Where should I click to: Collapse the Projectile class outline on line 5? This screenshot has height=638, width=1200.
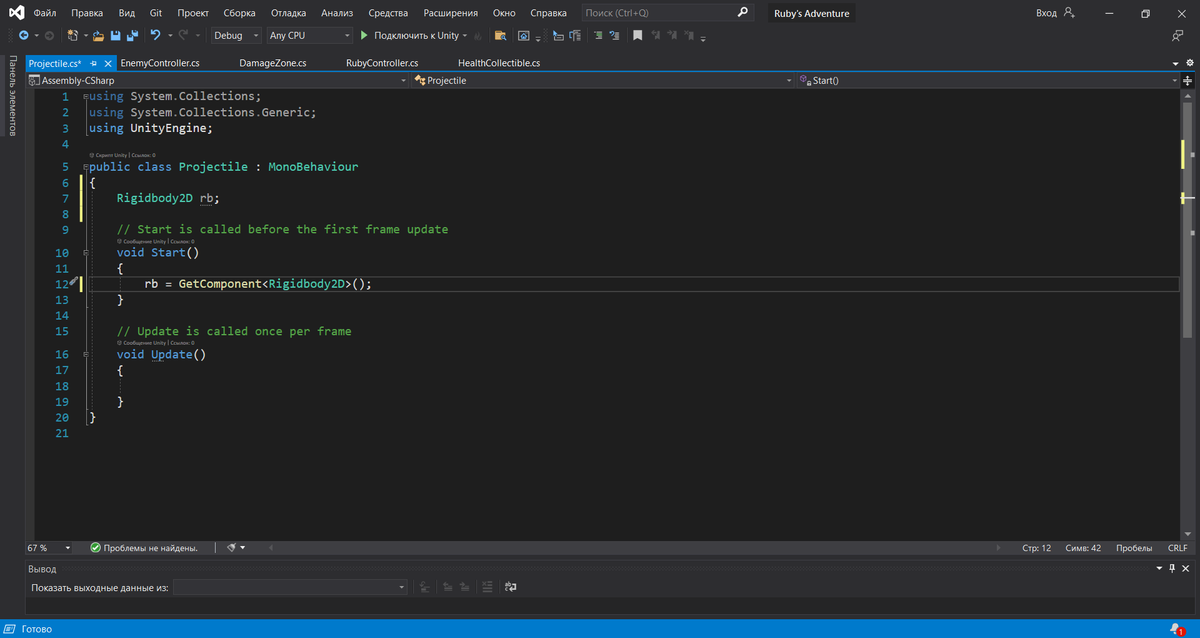(x=86, y=167)
